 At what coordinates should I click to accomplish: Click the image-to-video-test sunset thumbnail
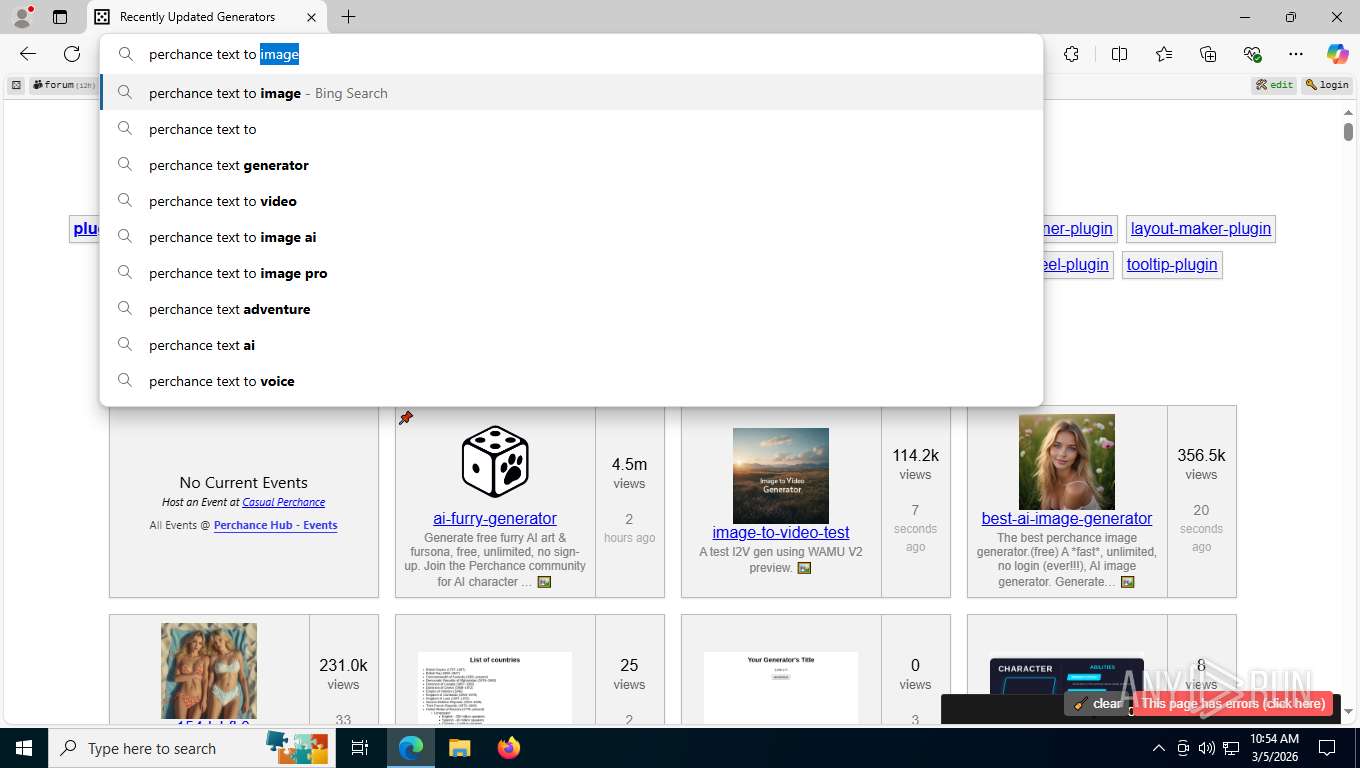(x=781, y=476)
